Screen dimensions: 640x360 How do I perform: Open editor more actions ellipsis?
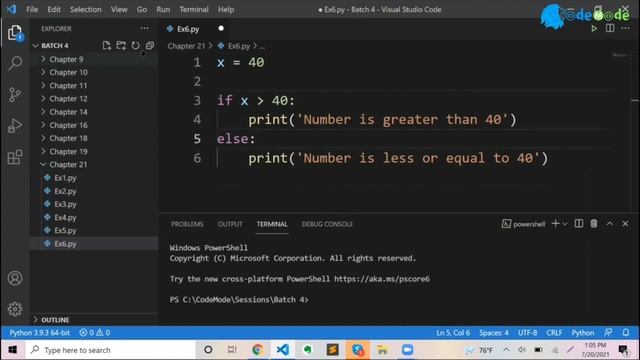coord(625,28)
